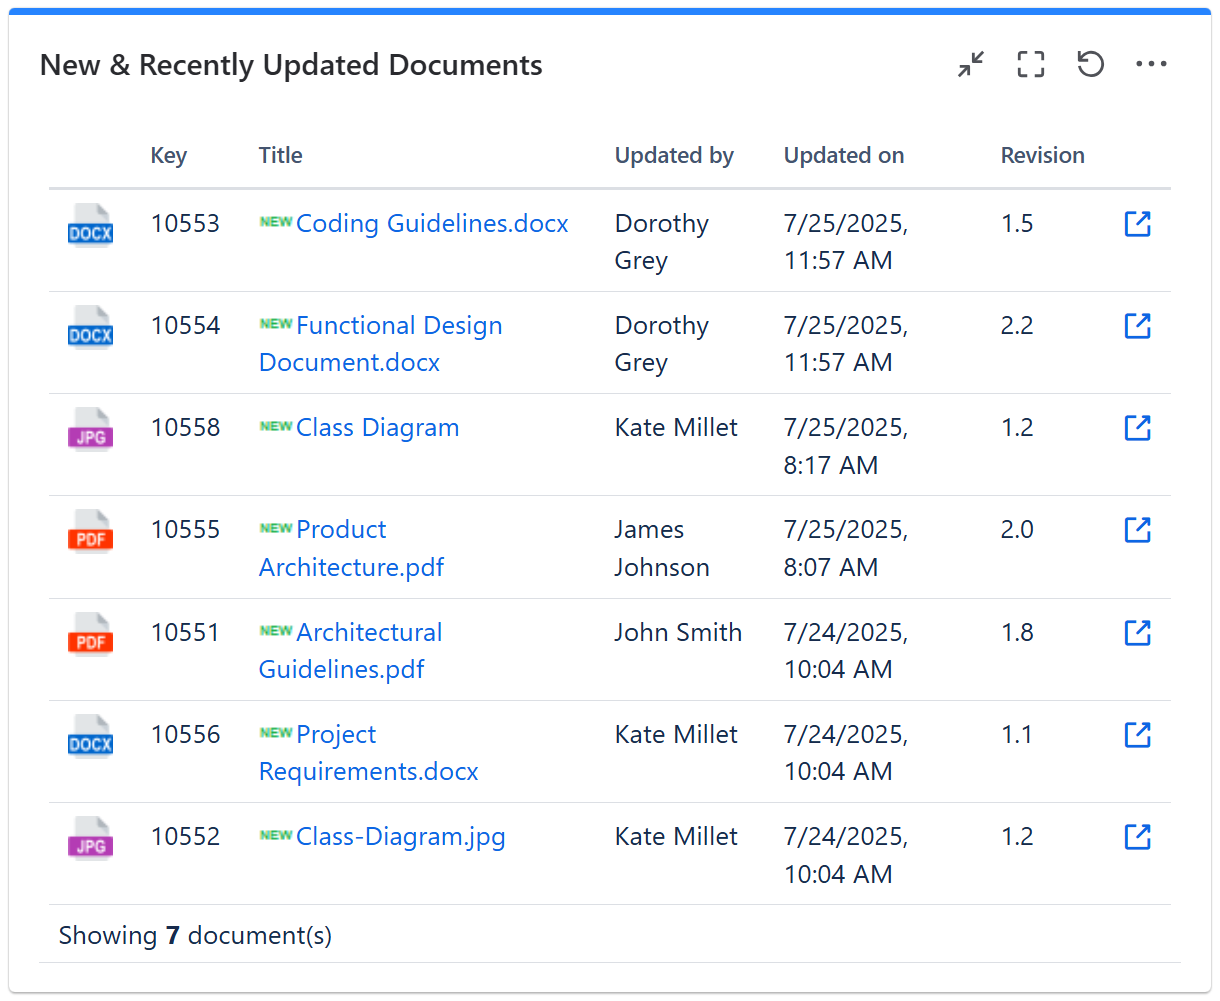Open the gadget more options menu
The height and width of the screenshot is (1001, 1220).
point(1151,65)
